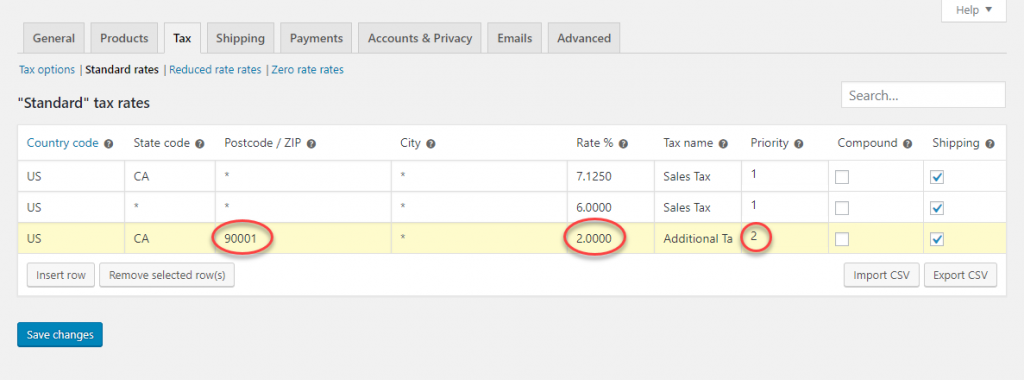Uncheck Shipping for the 6.0000 rate row

[x=937, y=208]
